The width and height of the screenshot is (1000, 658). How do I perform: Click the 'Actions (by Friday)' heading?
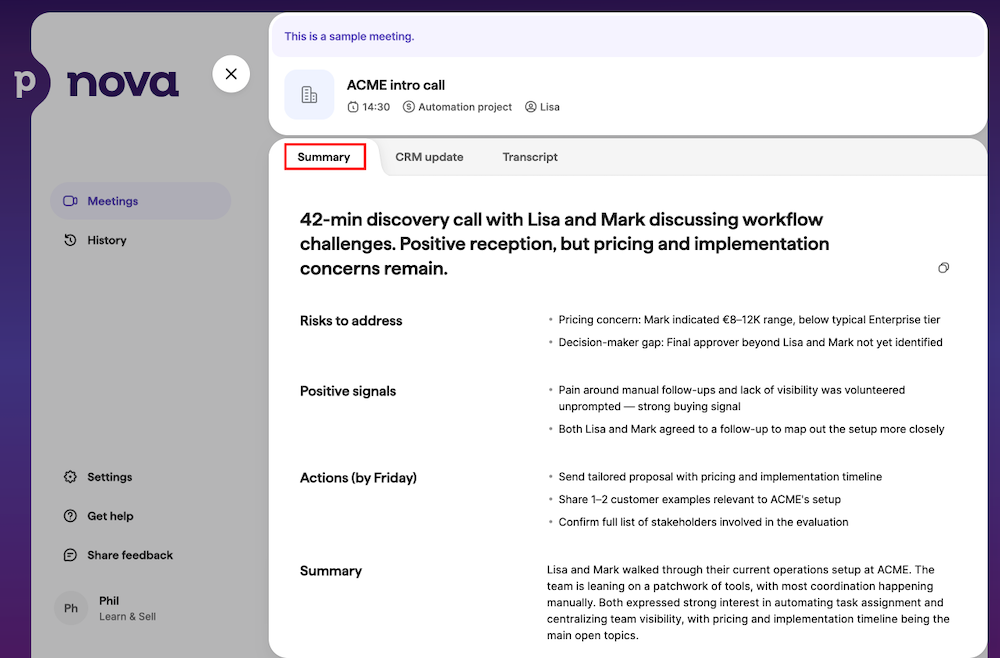tap(358, 478)
